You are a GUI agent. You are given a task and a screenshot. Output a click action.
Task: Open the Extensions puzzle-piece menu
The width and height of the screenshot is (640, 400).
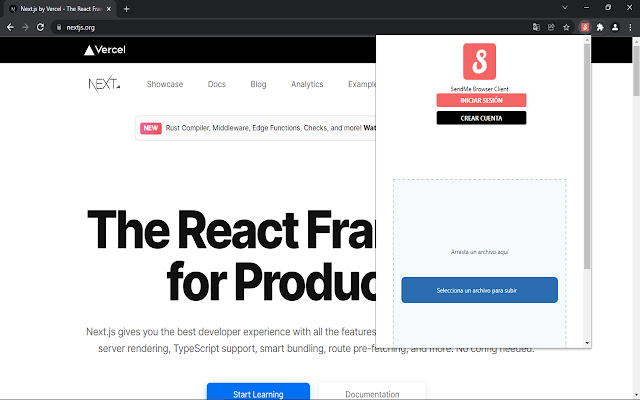[600, 27]
